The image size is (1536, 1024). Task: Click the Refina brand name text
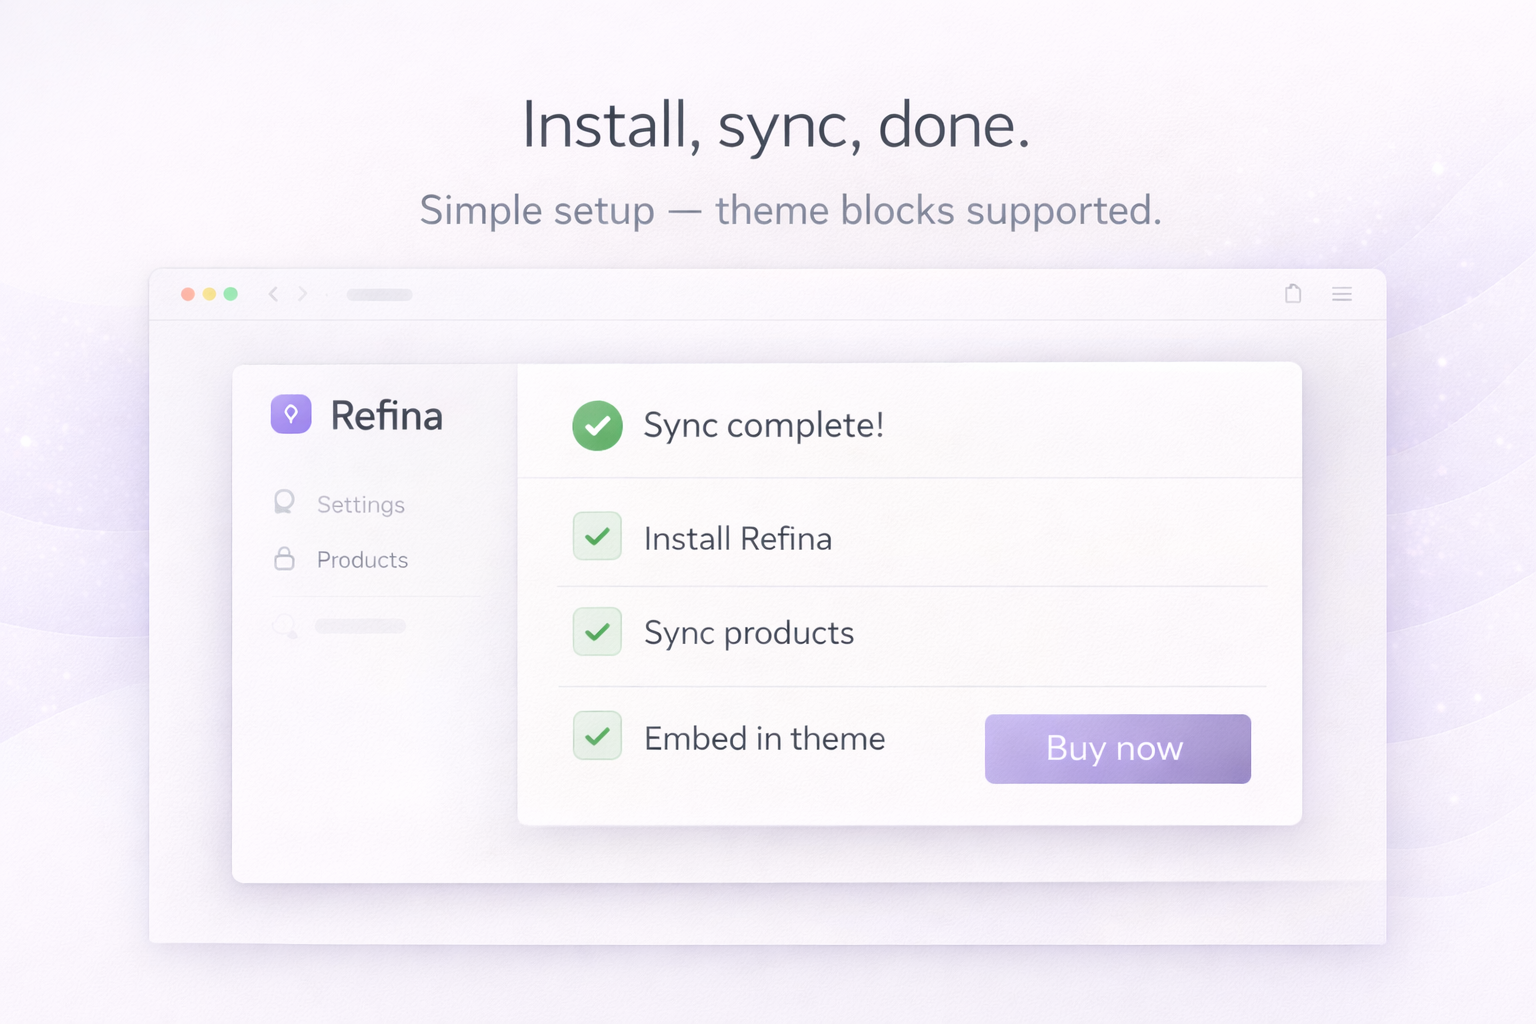pyautogui.click(x=386, y=416)
